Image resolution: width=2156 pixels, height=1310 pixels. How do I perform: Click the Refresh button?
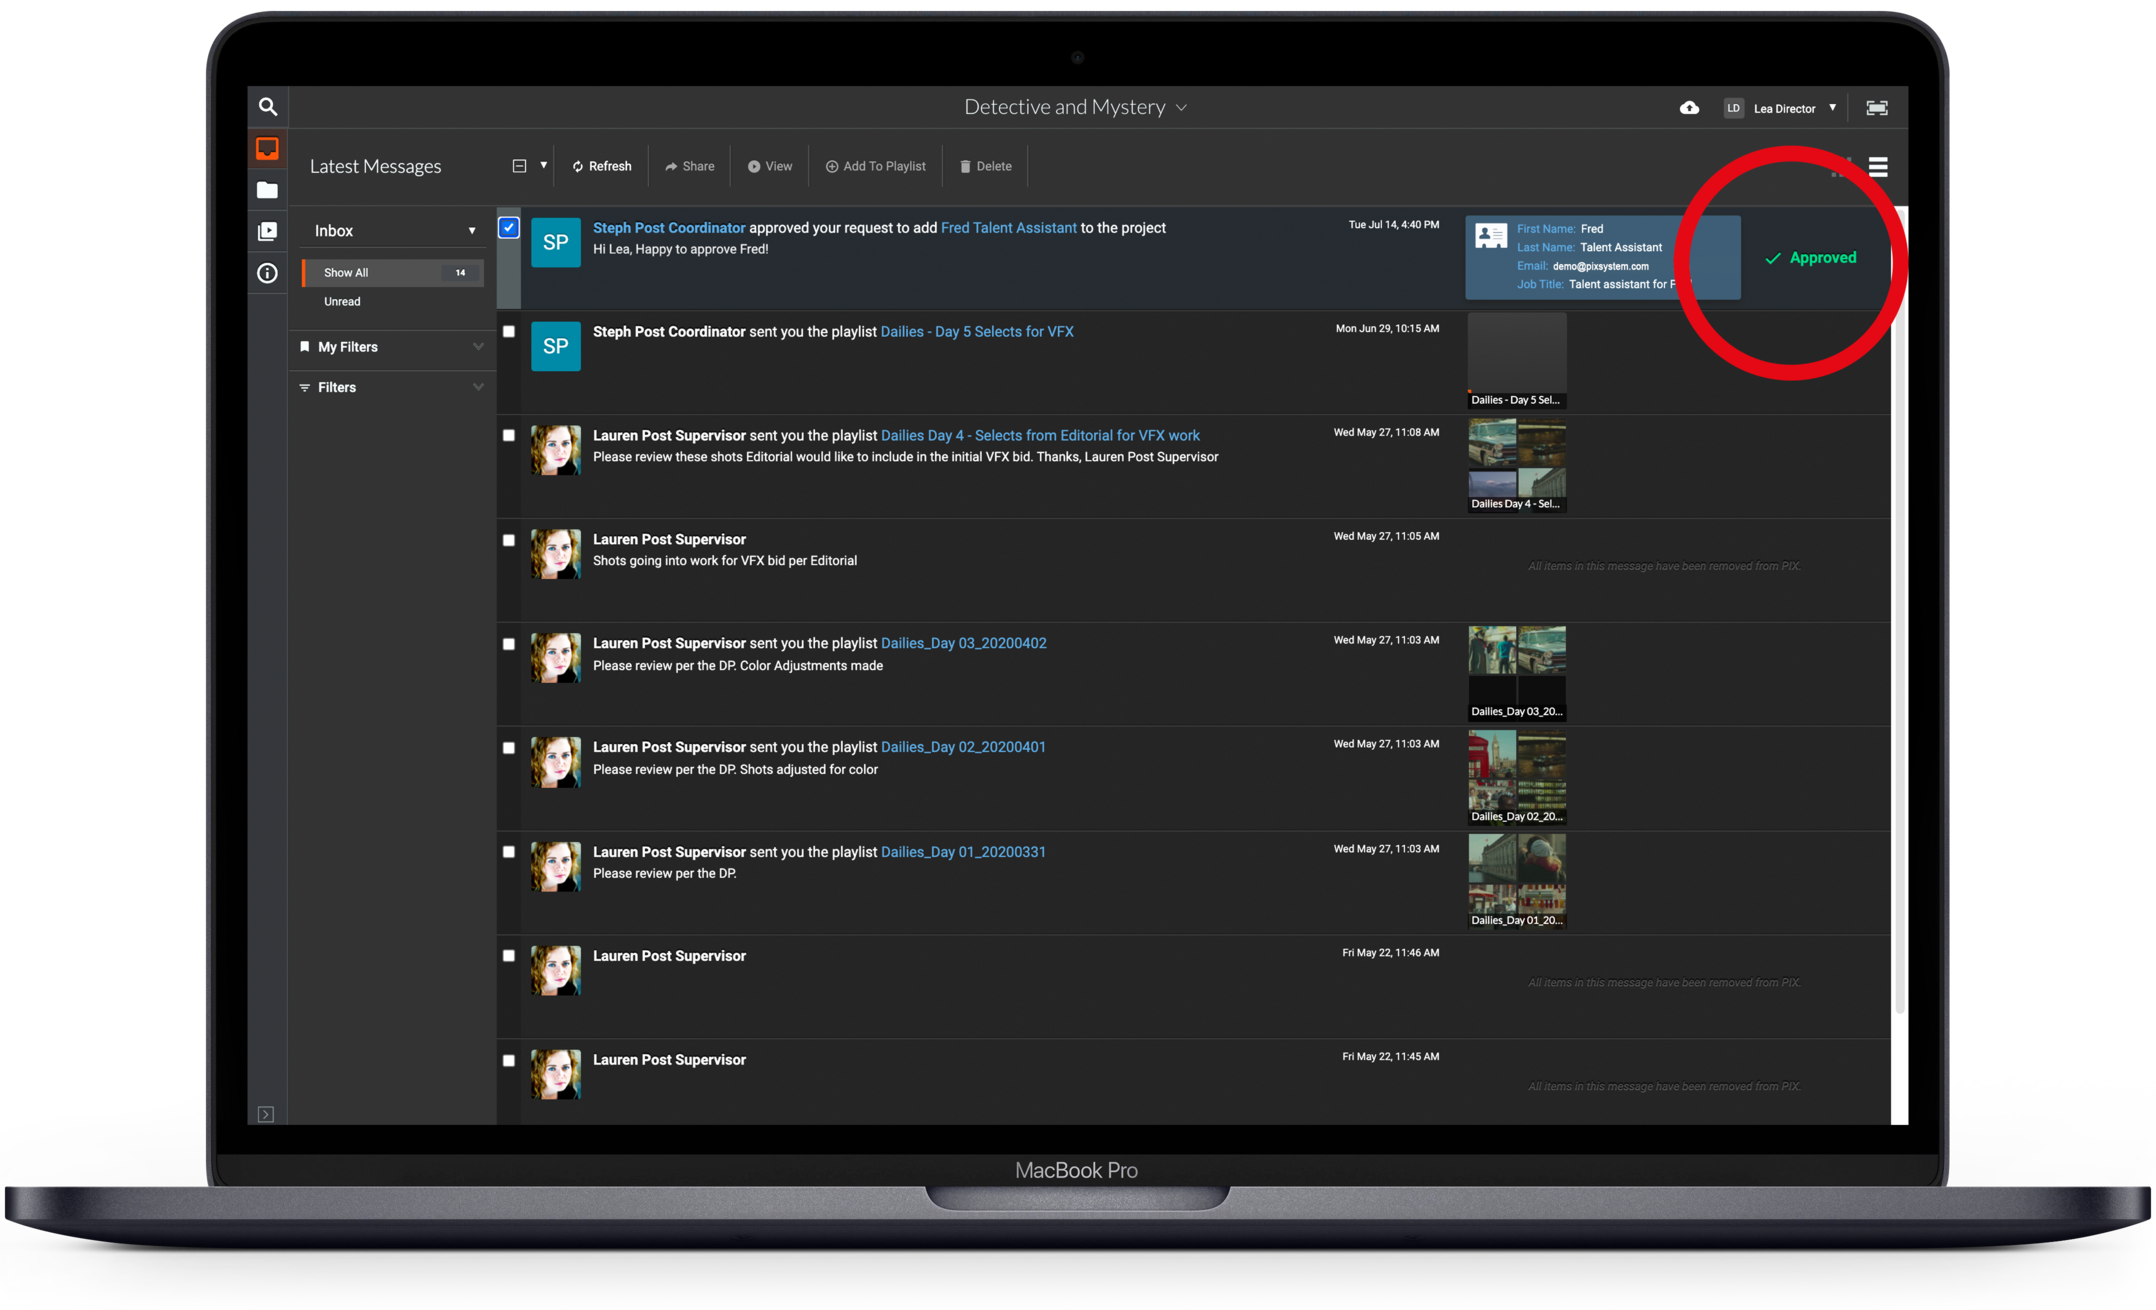[602, 167]
